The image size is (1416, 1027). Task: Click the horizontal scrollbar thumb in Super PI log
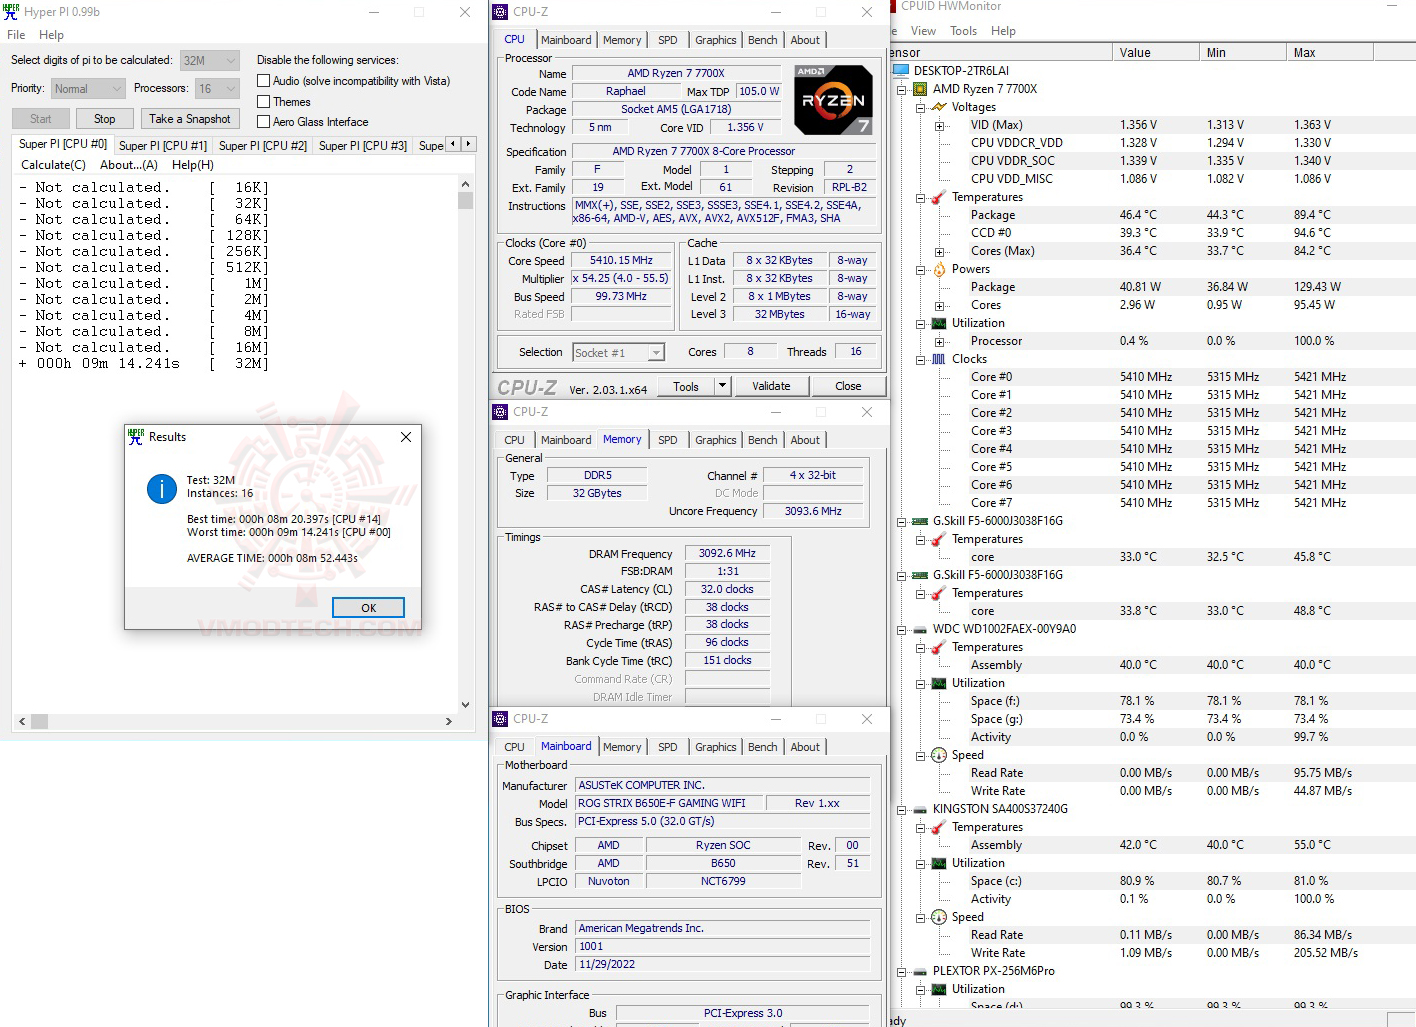[x=40, y=721]
